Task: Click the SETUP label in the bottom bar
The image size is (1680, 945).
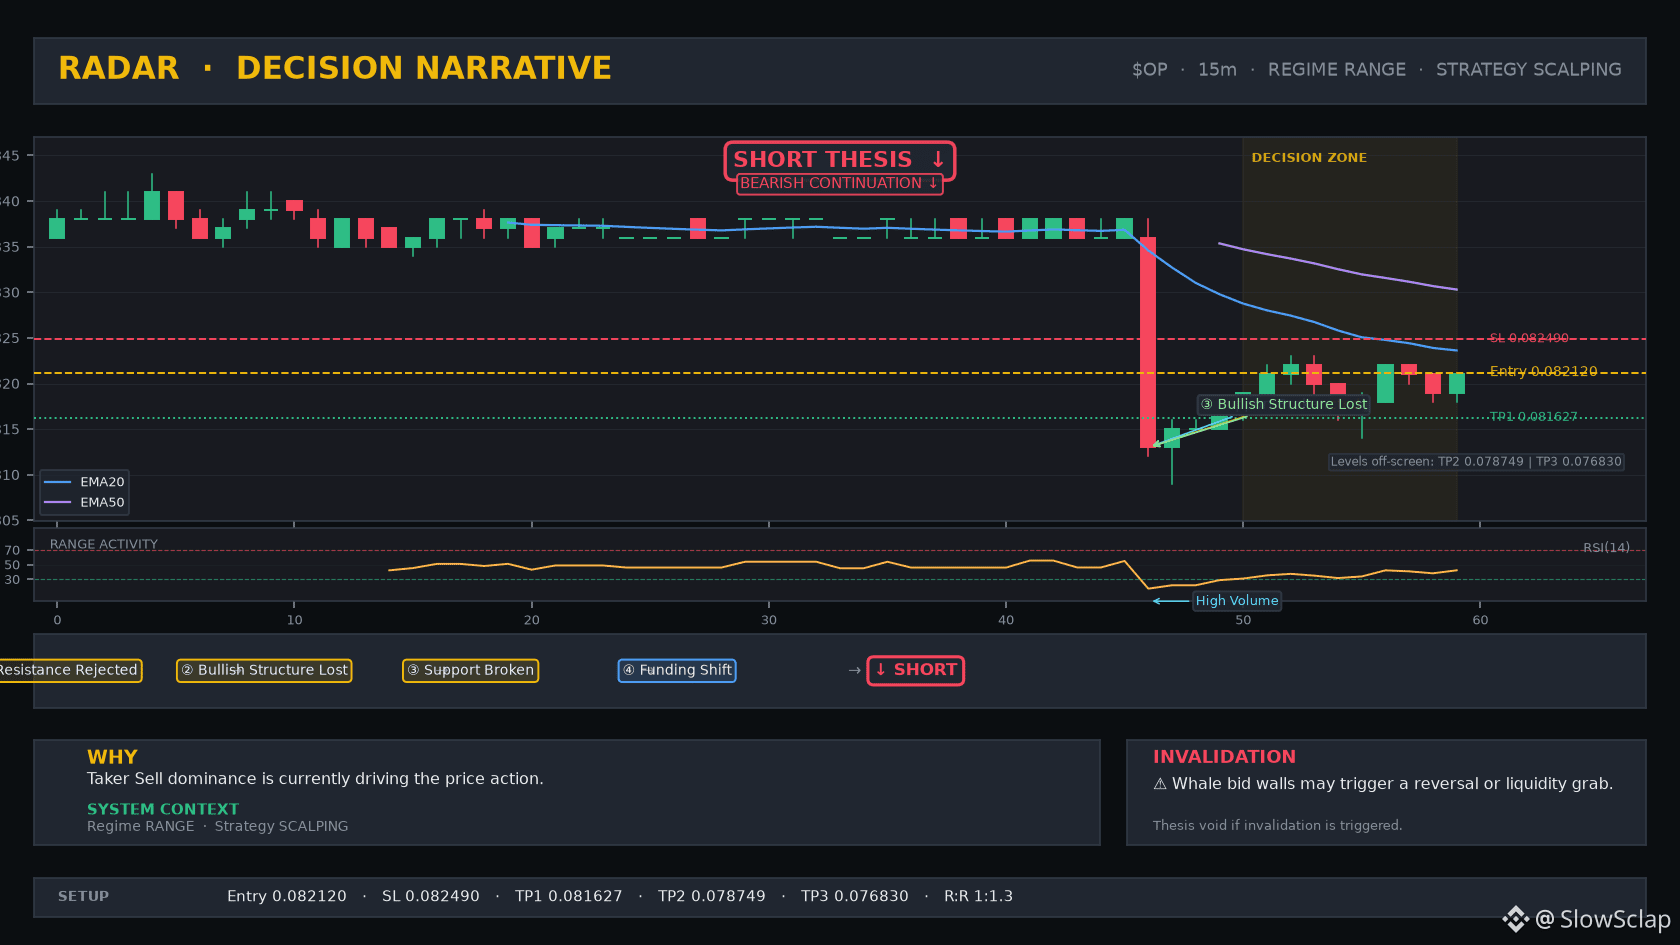Action: click(x=83, y=896)
